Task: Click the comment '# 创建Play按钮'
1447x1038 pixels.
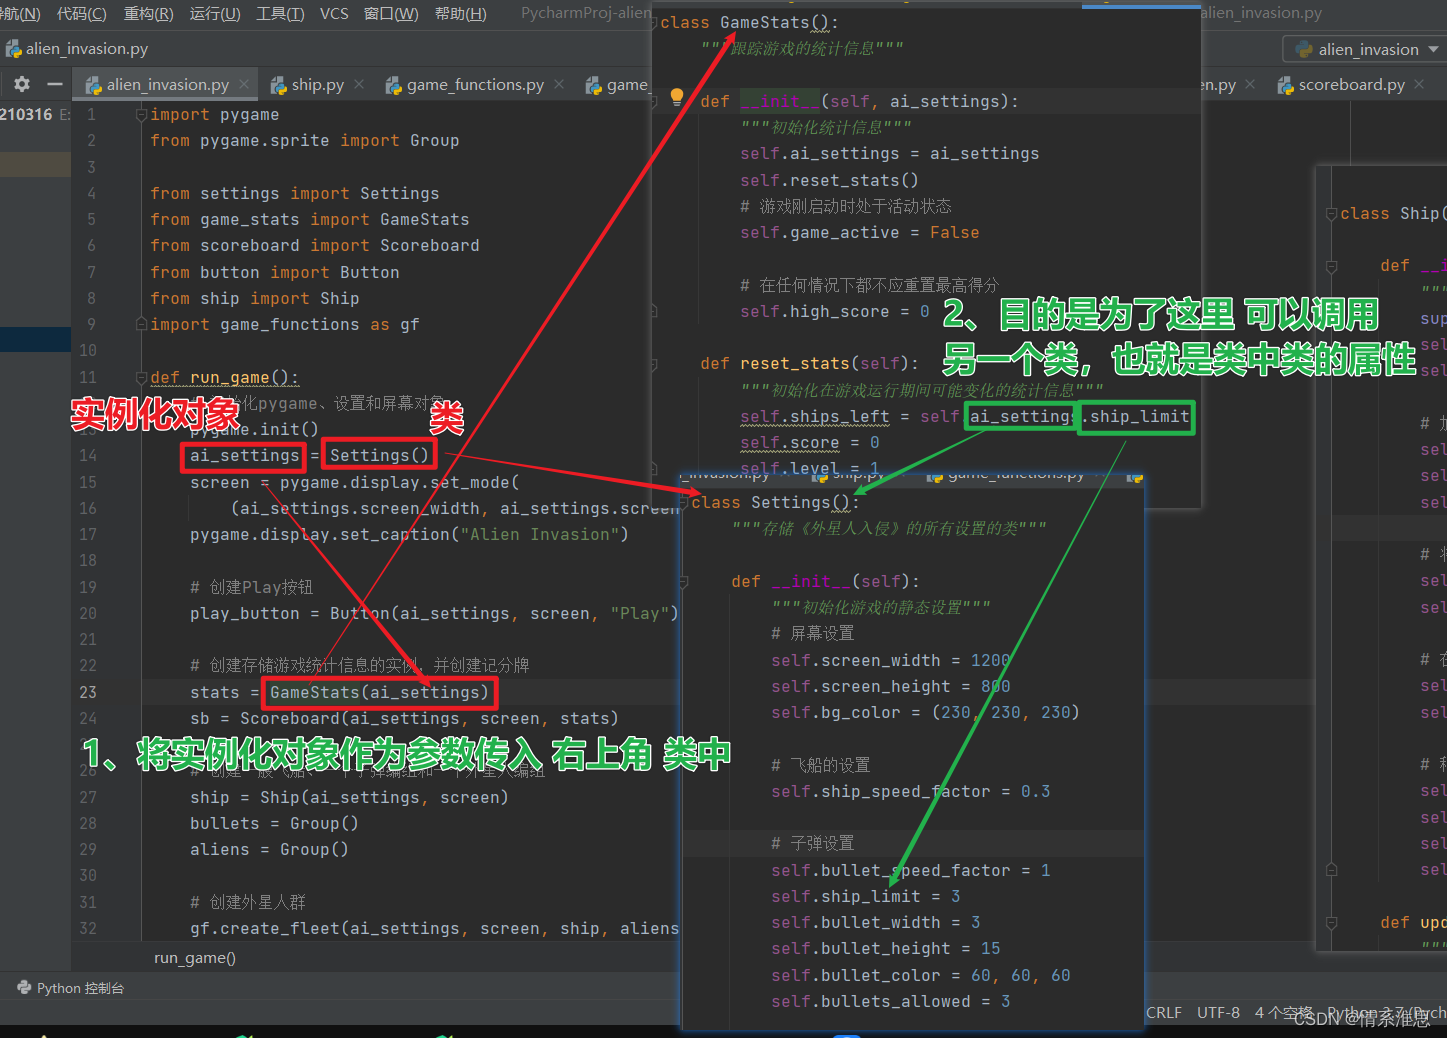Action: coord(252,587)
